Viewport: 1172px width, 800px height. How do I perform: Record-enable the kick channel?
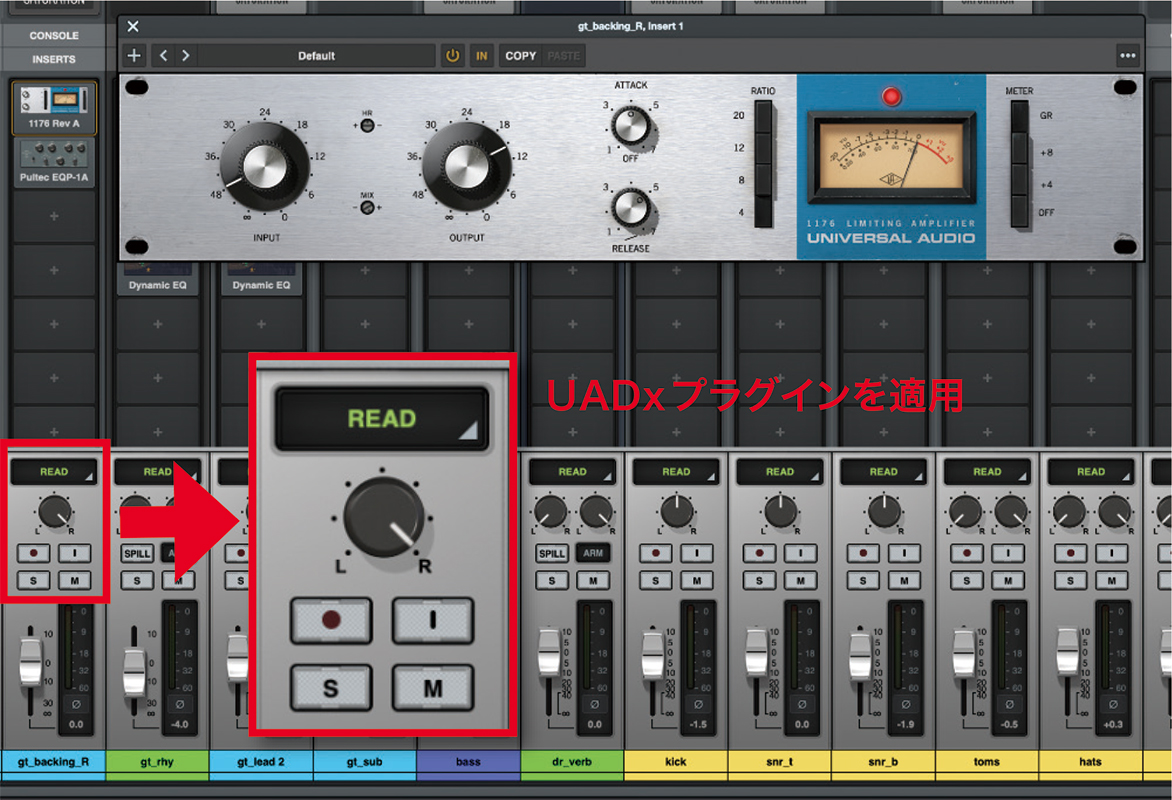pos(656,553)
